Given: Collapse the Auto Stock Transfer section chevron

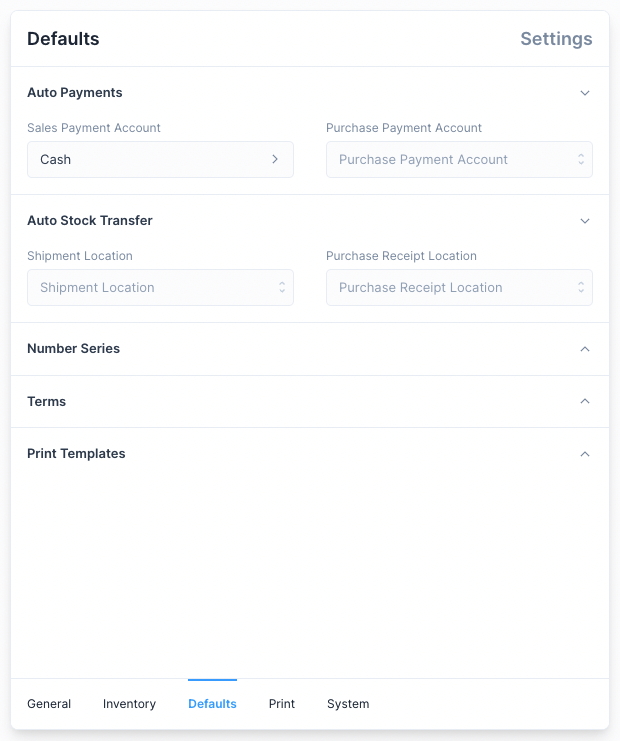Looking at the screenshot, I should (585, 221).
